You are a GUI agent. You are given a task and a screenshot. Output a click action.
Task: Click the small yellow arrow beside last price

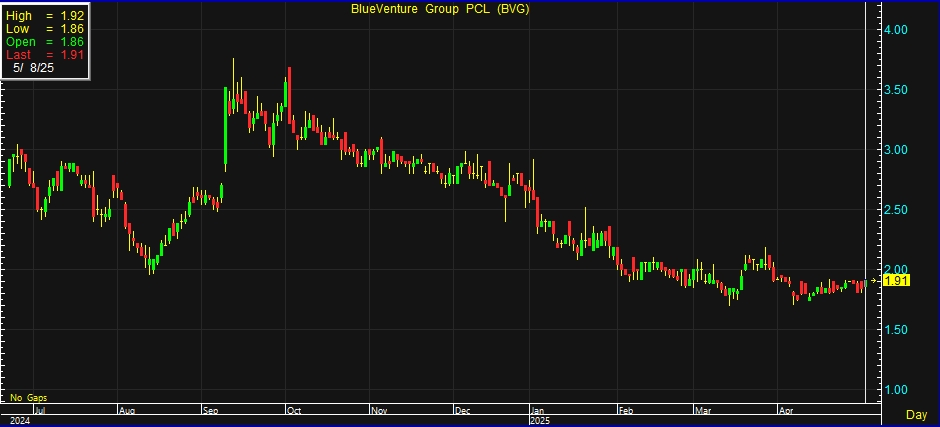coord(874,280)
